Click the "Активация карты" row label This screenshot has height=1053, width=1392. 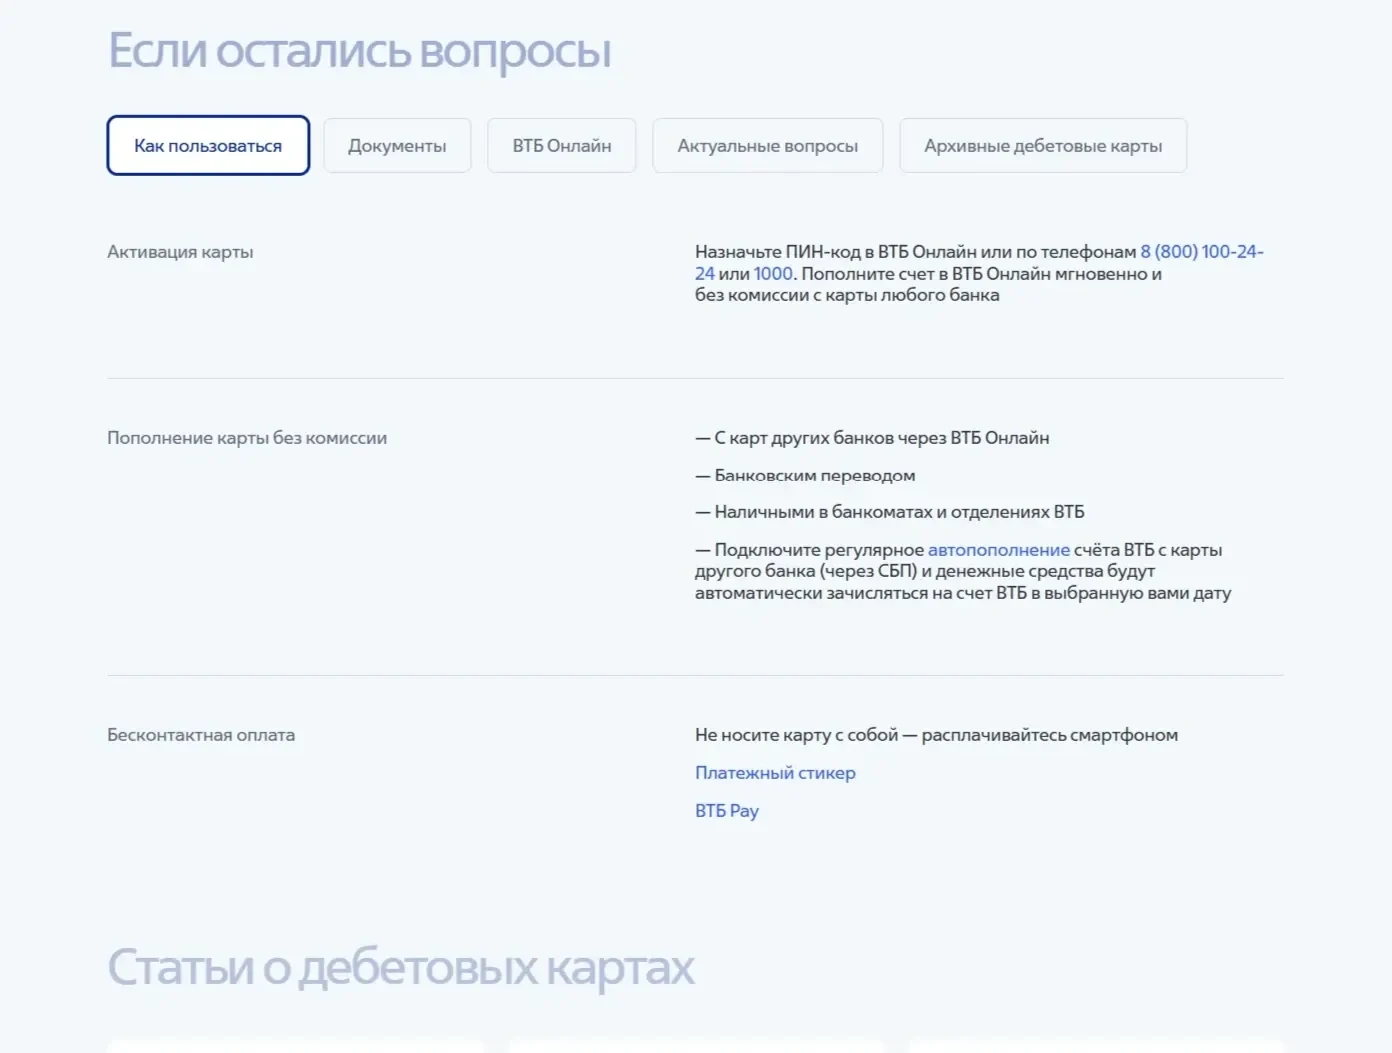coord(180,252)
